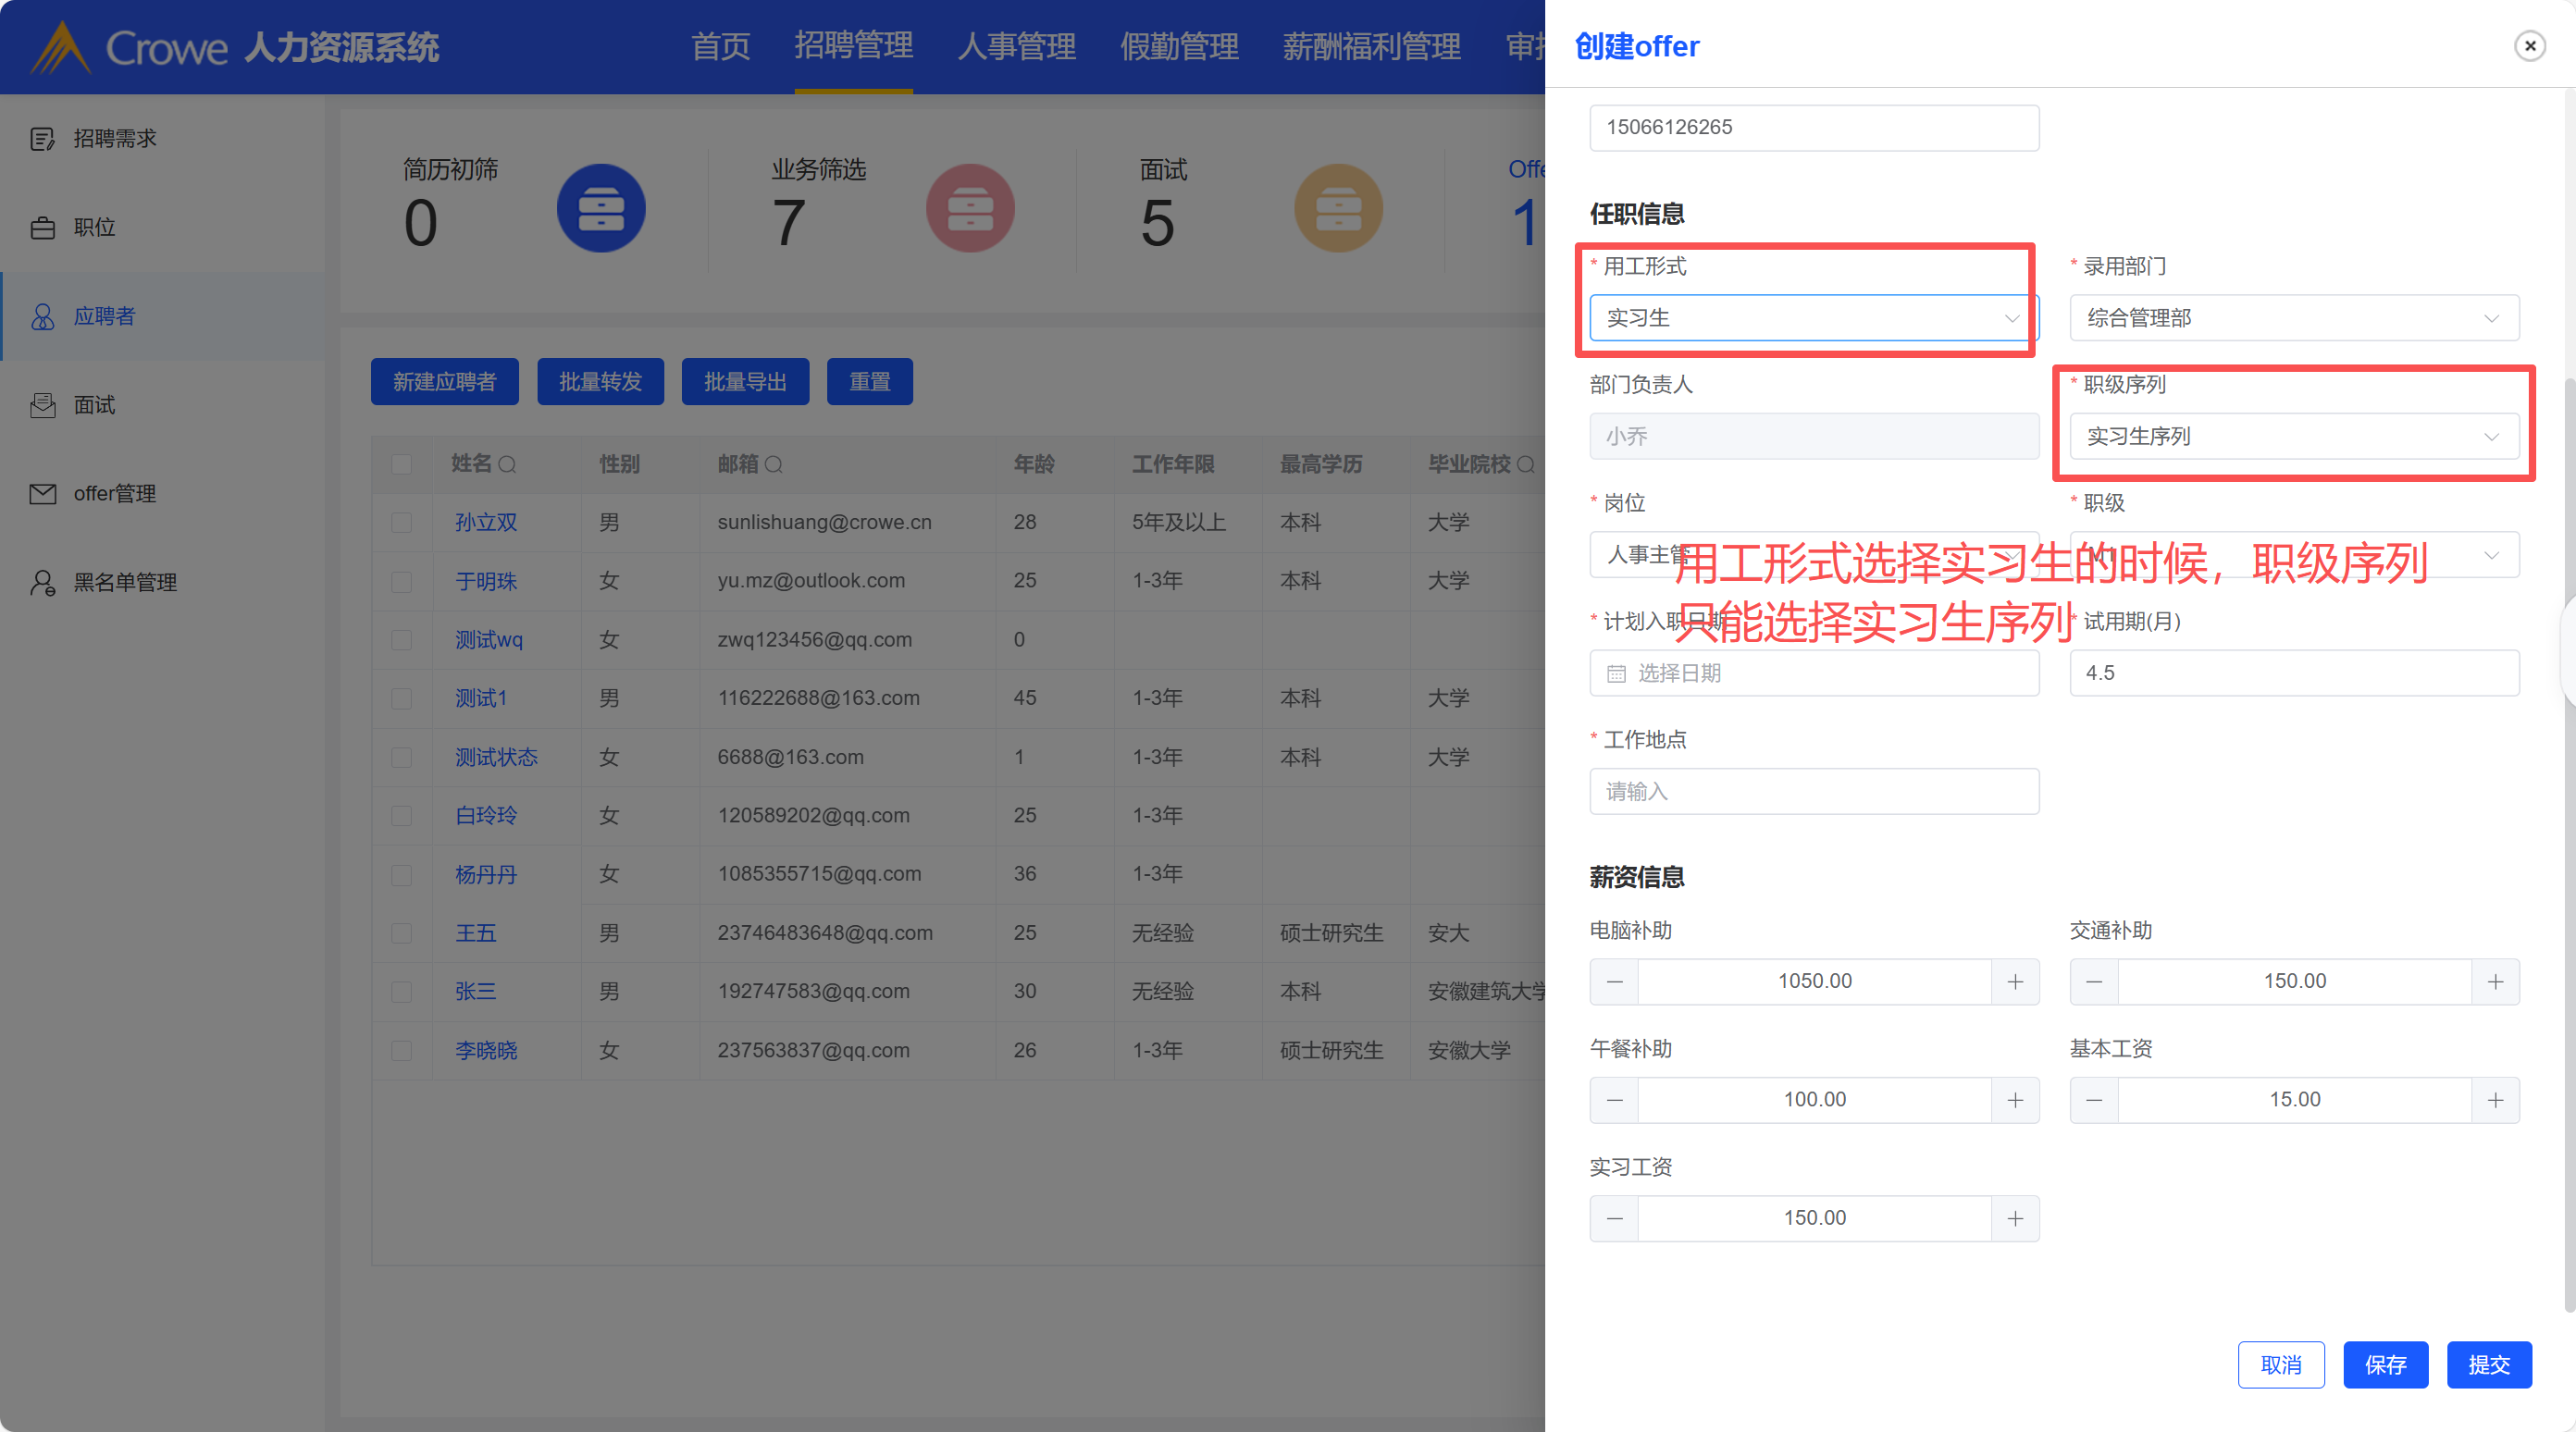This screenshot has height=1432, width=2576.
Task: Click the 黑名单管理 user icon
Action: click(x=42, y=583)
